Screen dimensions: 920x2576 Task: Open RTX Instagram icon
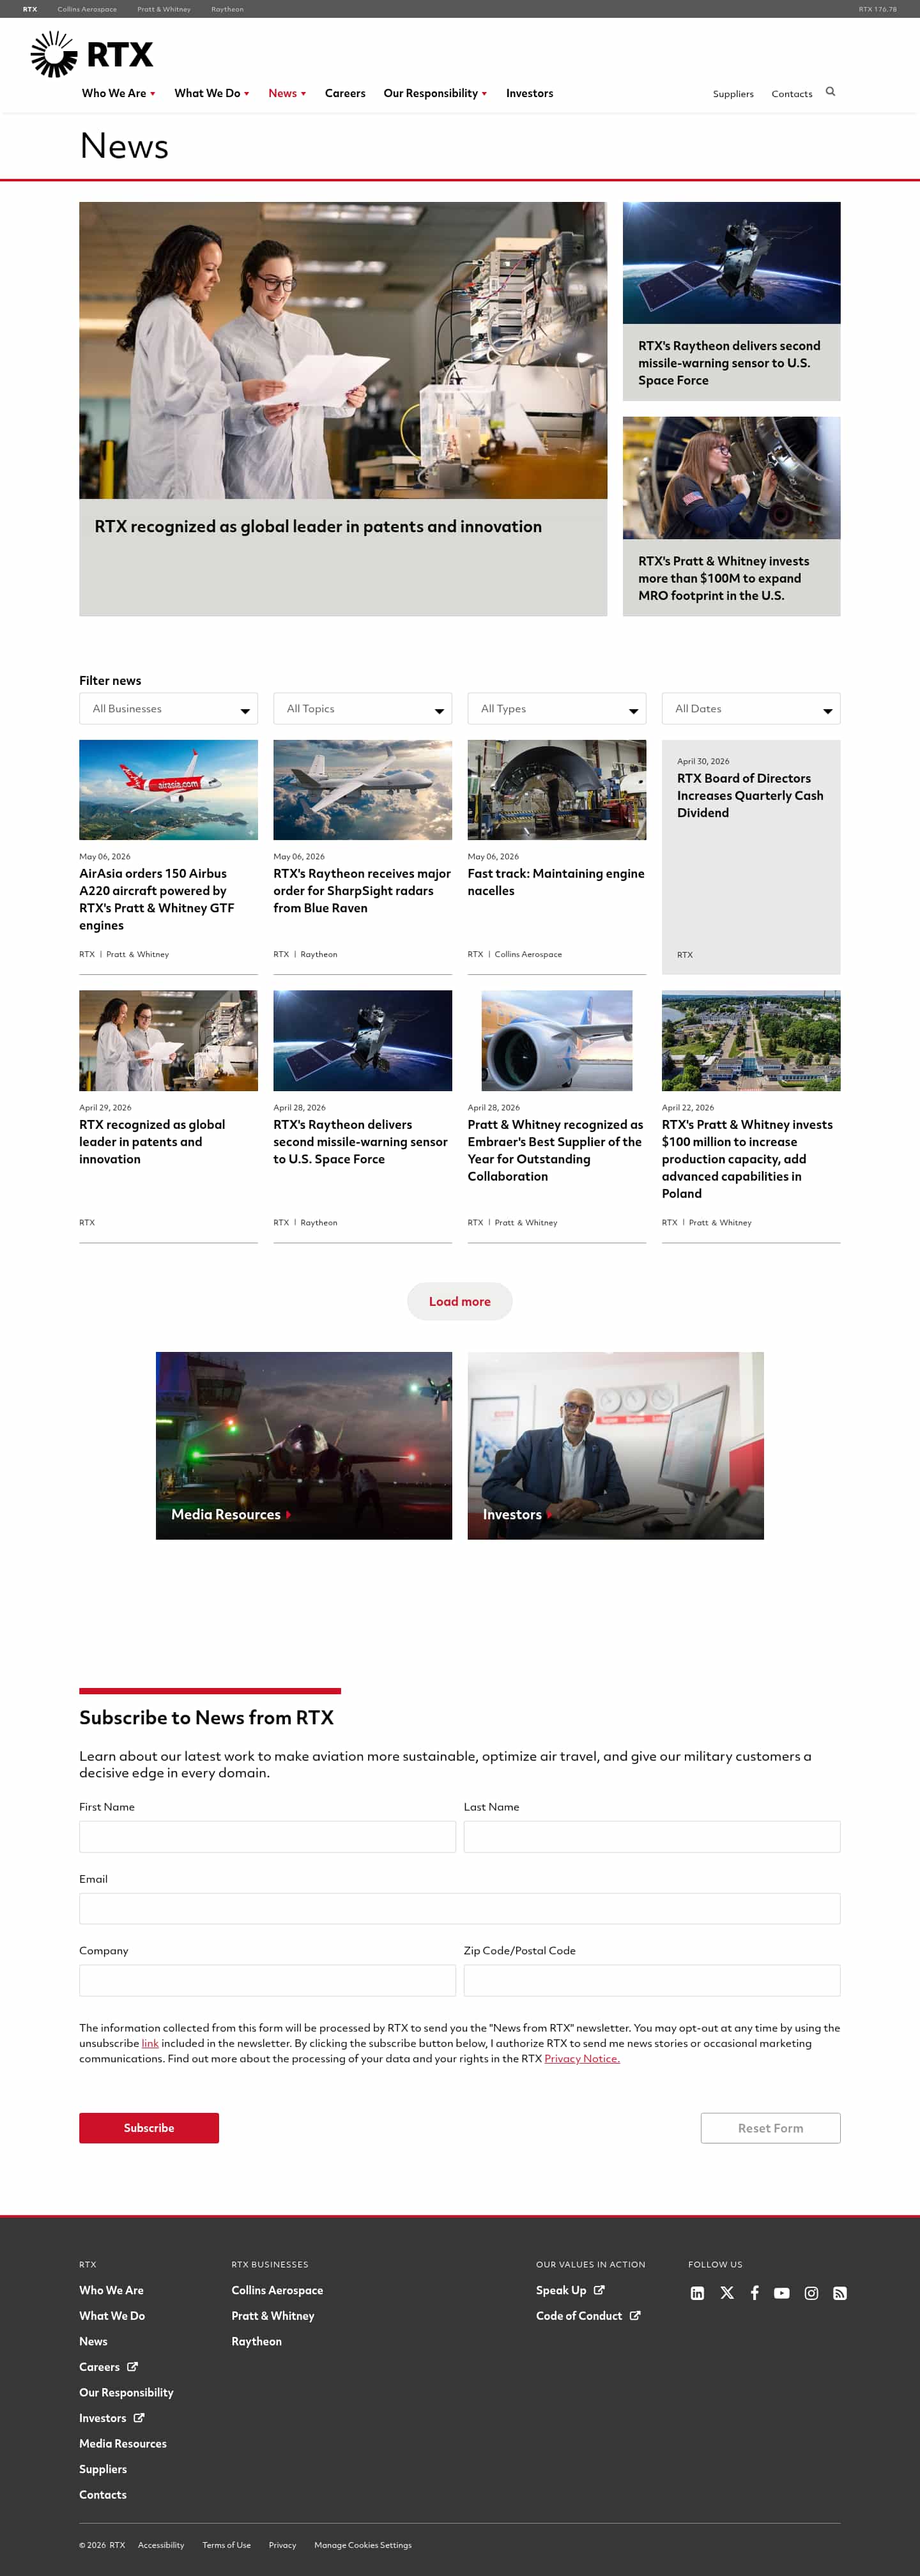point(811,2293)
